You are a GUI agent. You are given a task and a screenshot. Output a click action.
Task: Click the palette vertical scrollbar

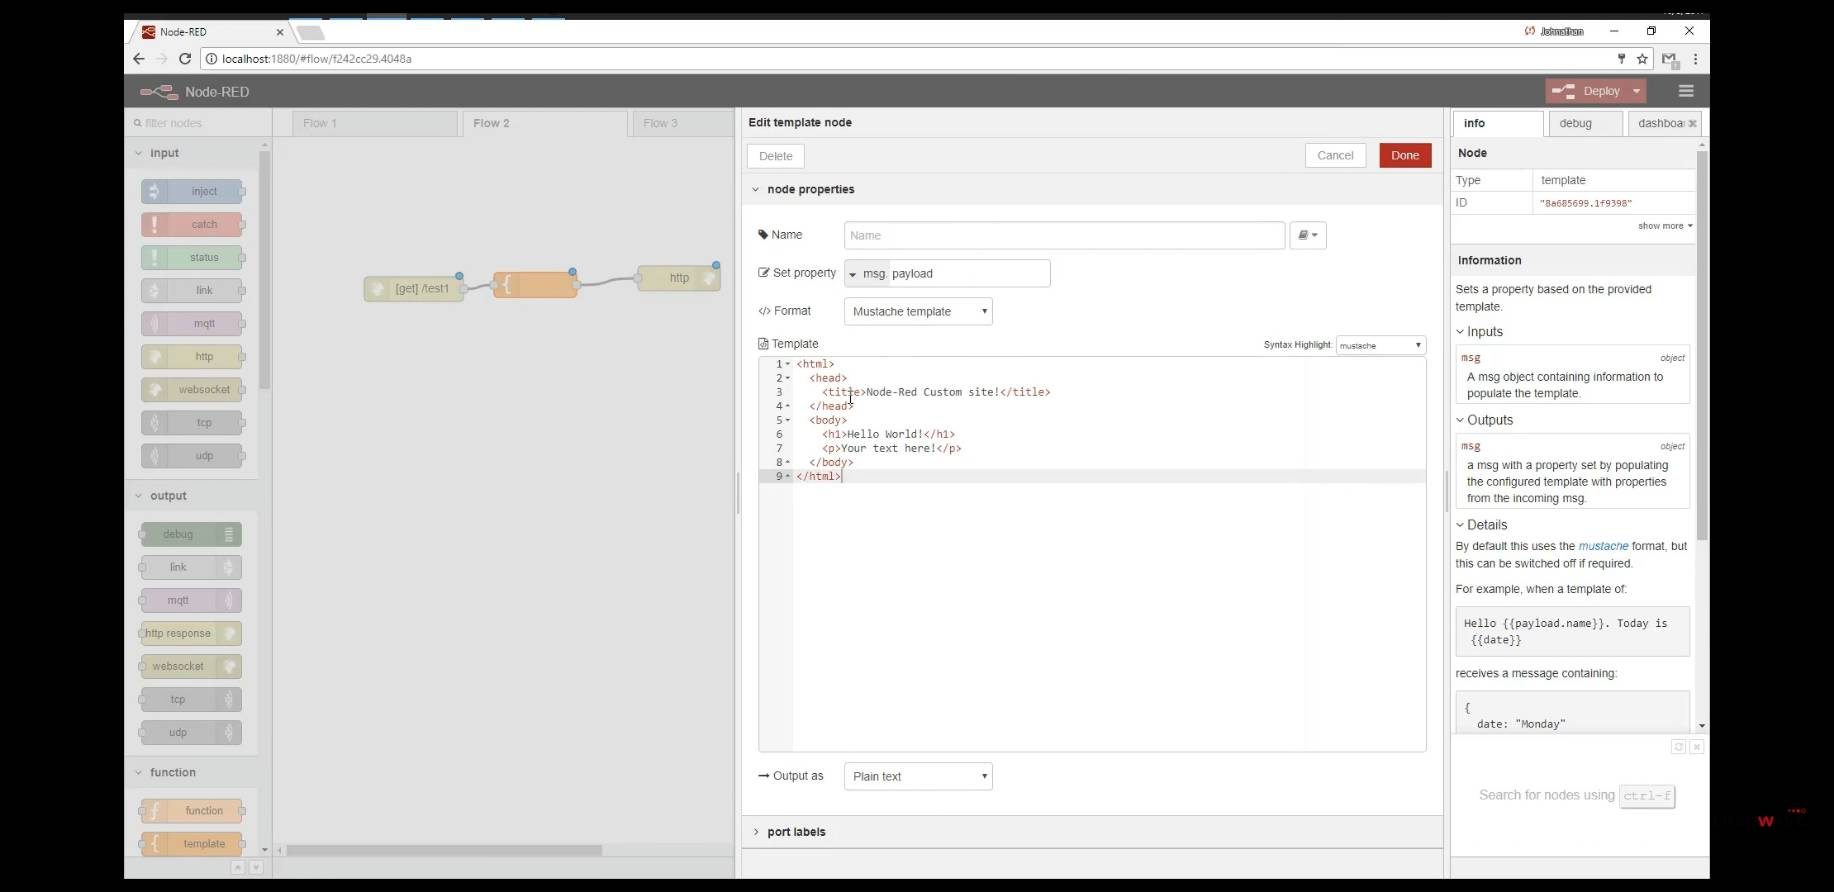tap(265, 270)
